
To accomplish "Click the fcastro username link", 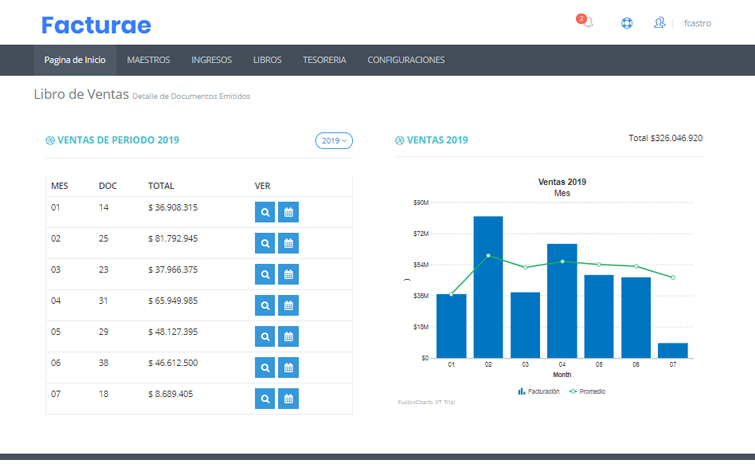I will (697, 23).
